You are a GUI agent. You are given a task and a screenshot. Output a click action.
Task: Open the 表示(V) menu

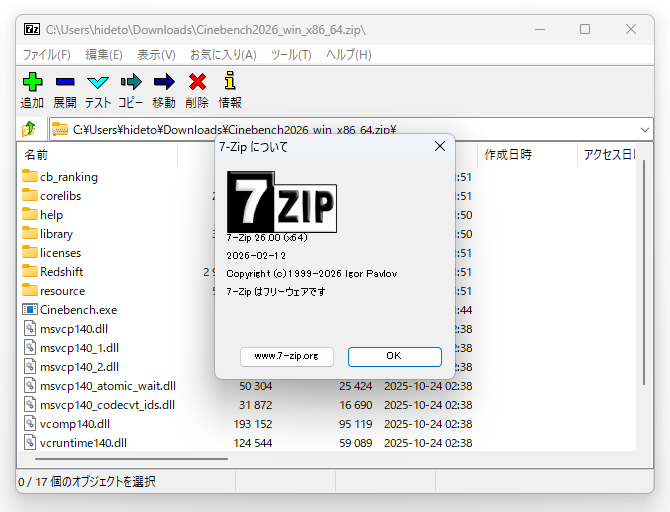156,55
